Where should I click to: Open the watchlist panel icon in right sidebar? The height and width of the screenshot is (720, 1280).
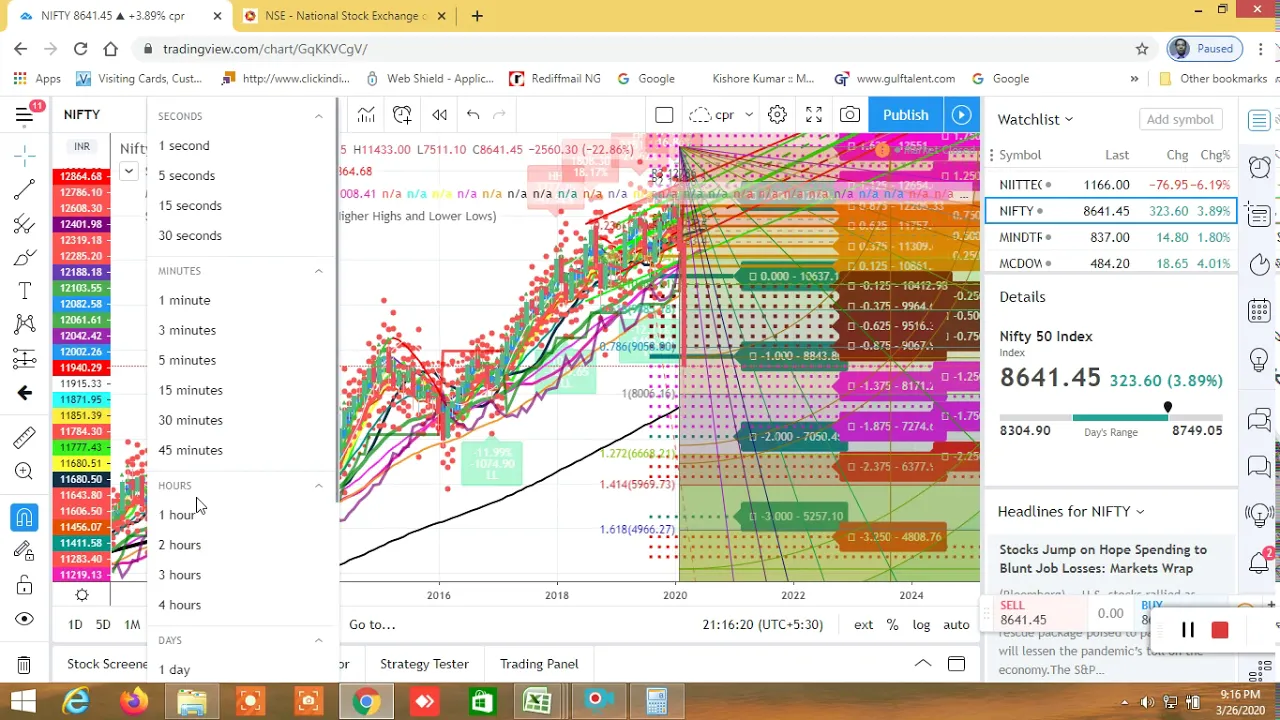click(1259, 121)
